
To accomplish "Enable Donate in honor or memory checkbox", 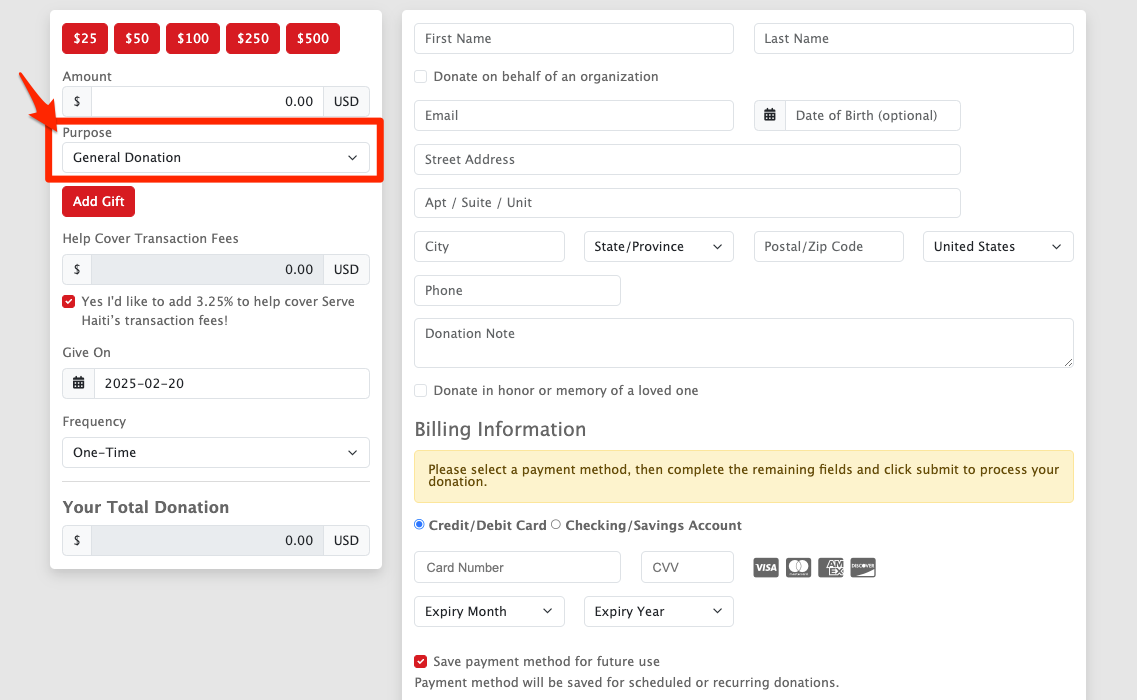I will (421, 391).
